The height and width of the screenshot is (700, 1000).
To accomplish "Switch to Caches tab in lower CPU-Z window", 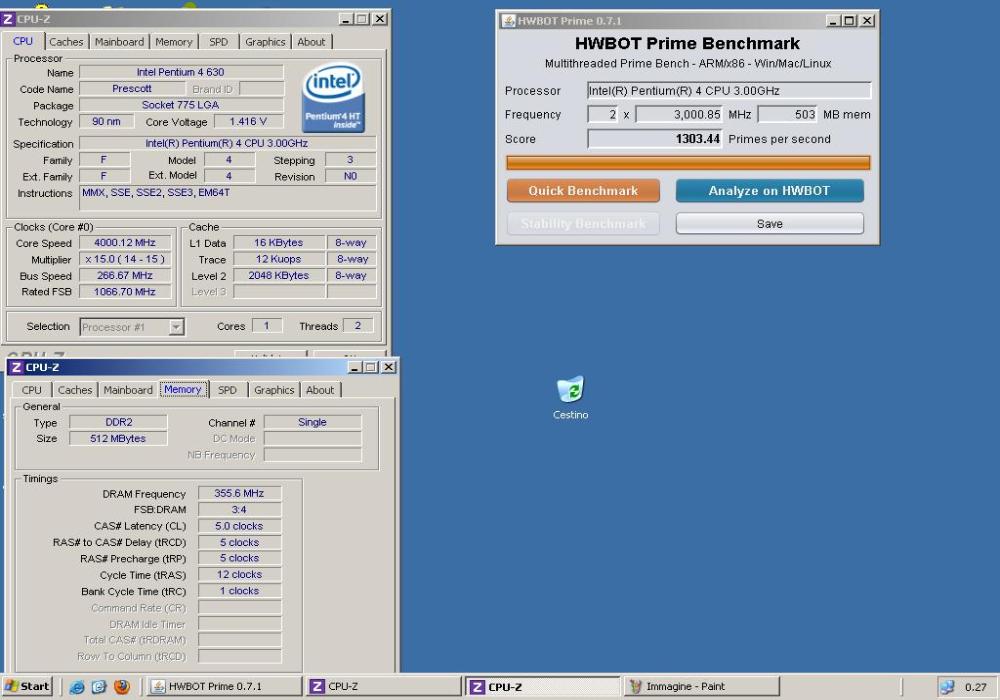I will click(75, 390).
